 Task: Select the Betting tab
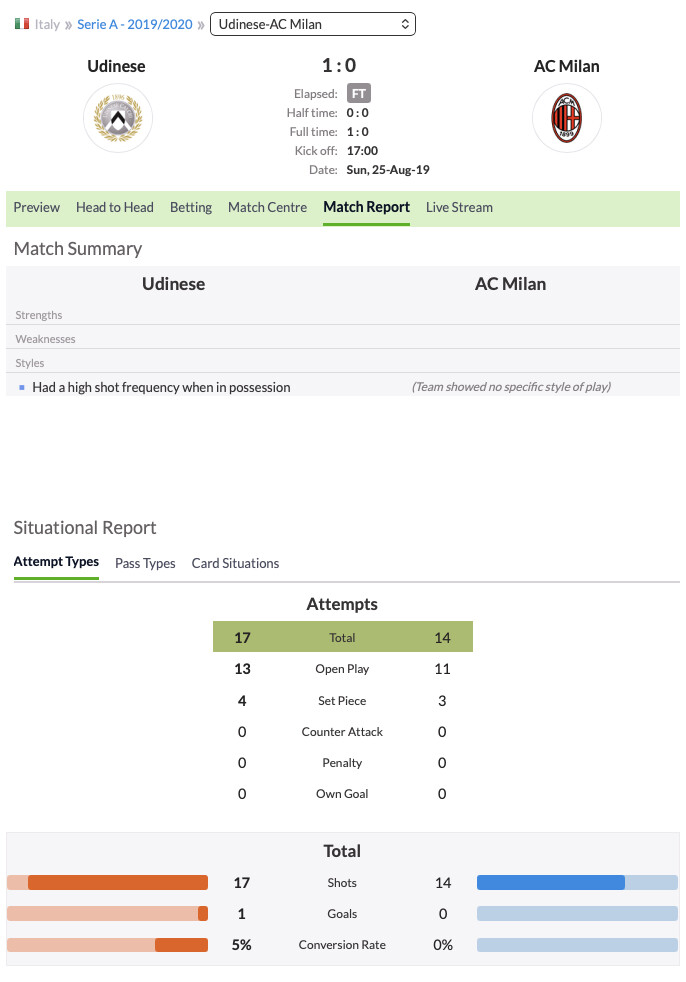click(190, 207)
